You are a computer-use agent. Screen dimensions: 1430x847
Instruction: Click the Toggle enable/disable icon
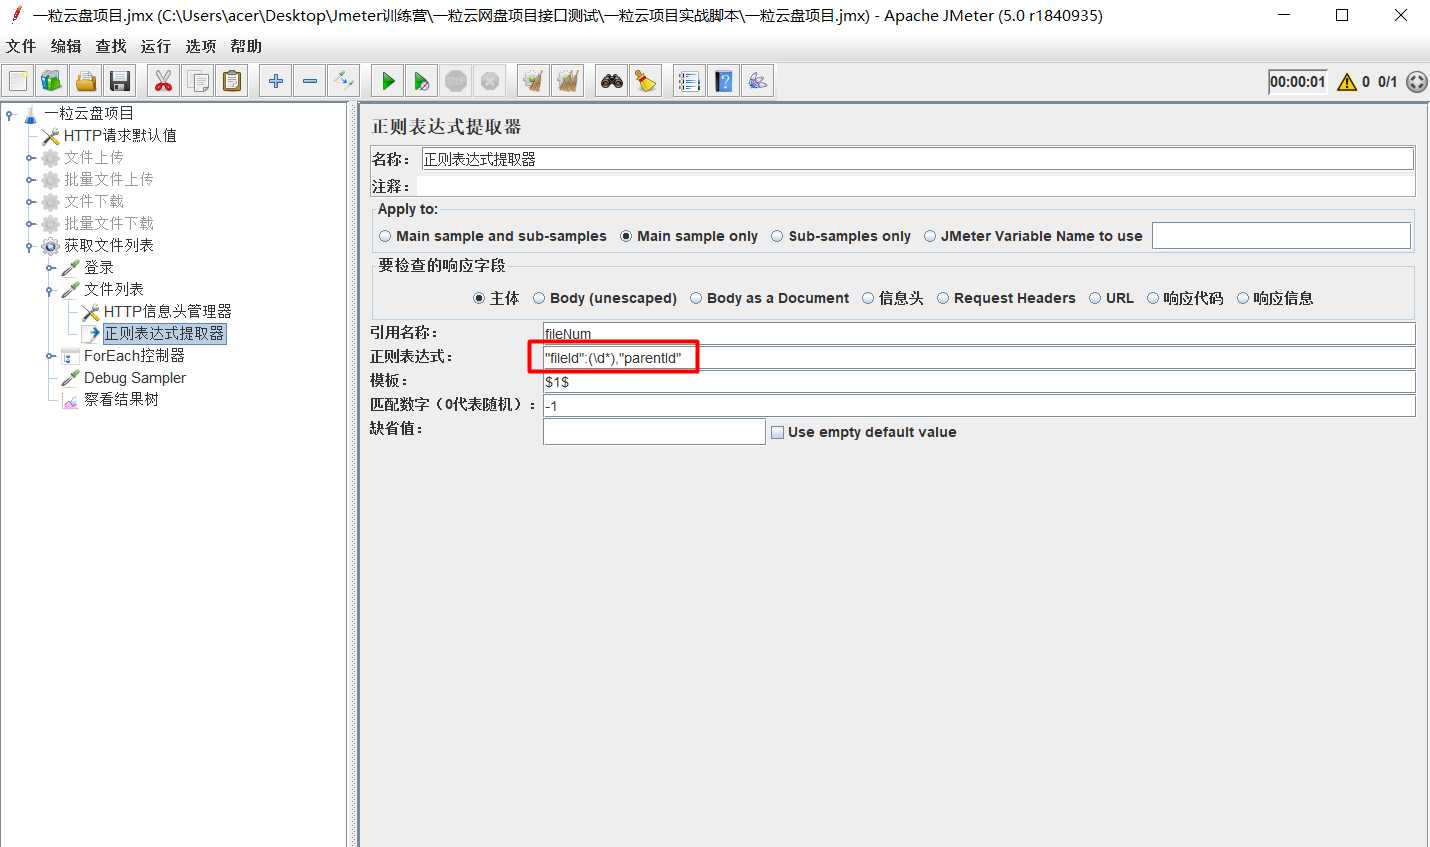(x=344, y=81)
